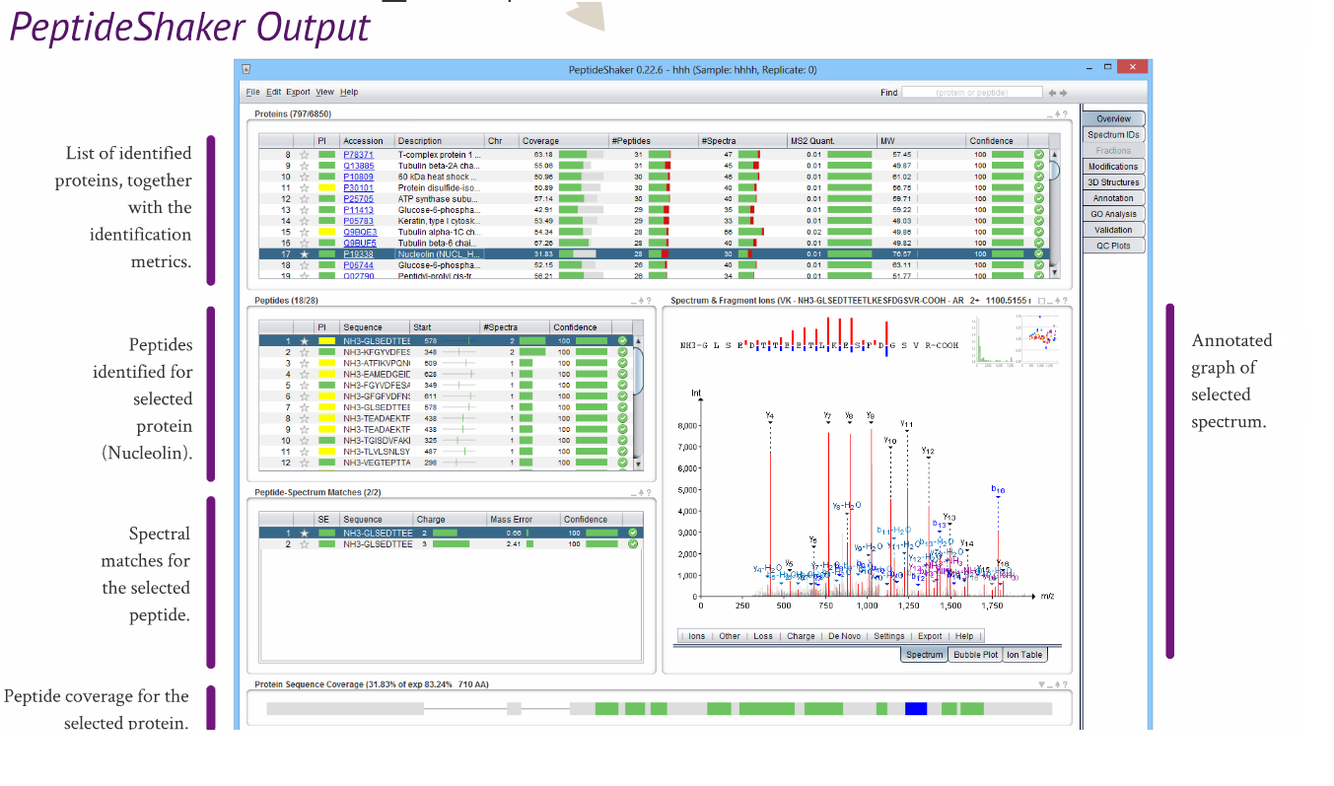Click the previous match arrow beside Find
This screenshot has height=786, width=1334.
click(x=1051, y=92)
